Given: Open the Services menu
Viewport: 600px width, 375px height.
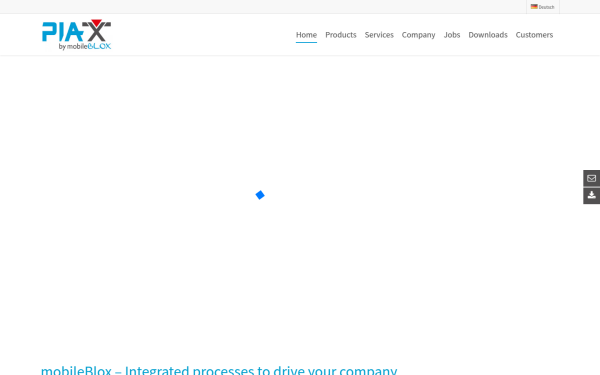Looking at the screenshot, I should coord(379,35).
